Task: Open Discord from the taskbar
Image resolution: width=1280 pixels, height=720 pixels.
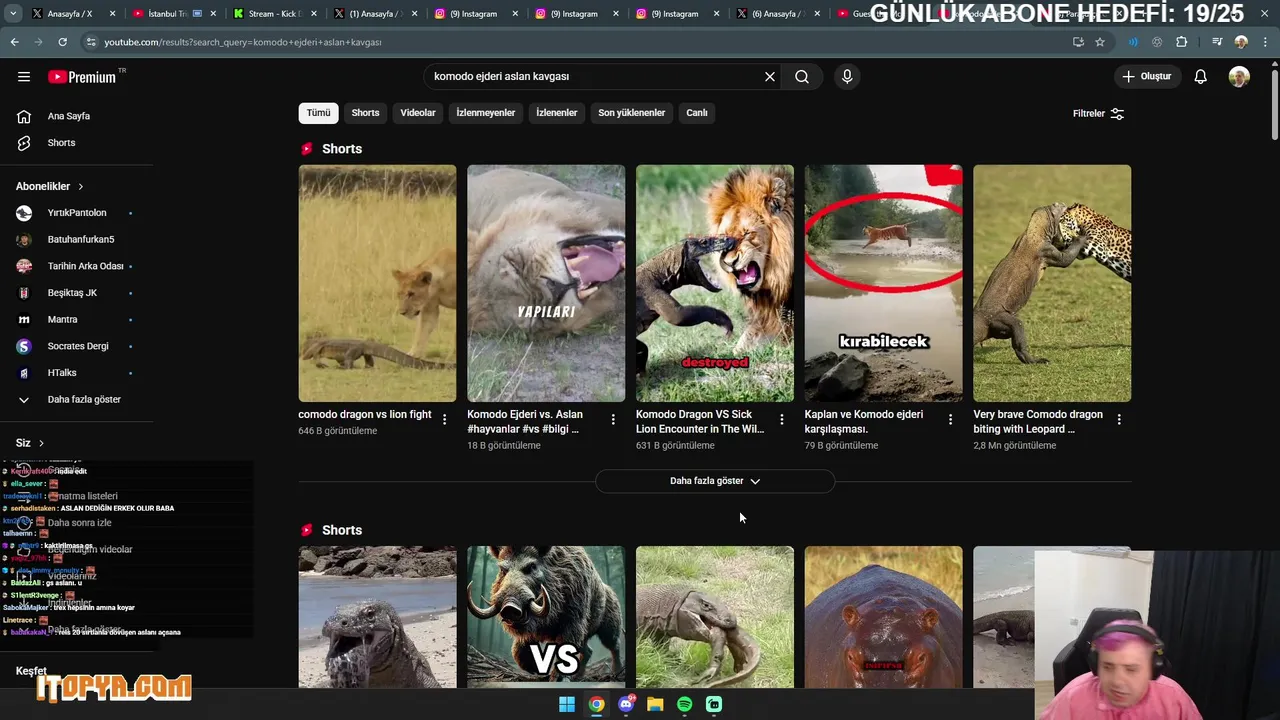Action: (626, 704)
